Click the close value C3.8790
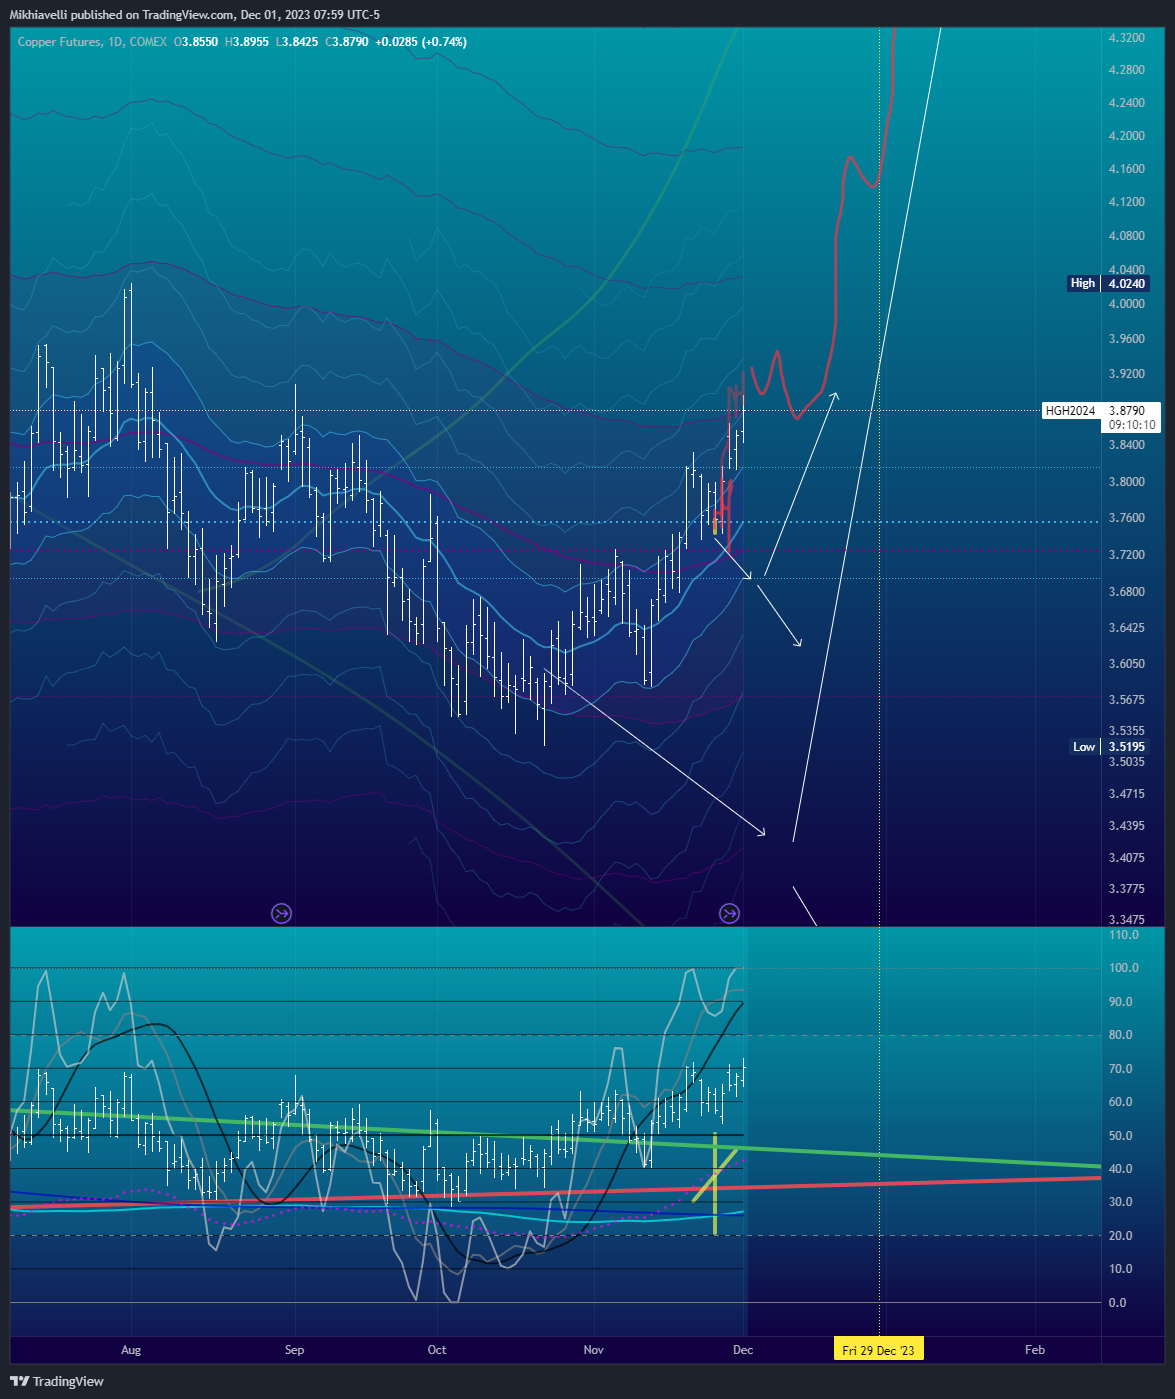The width and height of the screenshot is (1175, 1399). [x=347, y=42]
